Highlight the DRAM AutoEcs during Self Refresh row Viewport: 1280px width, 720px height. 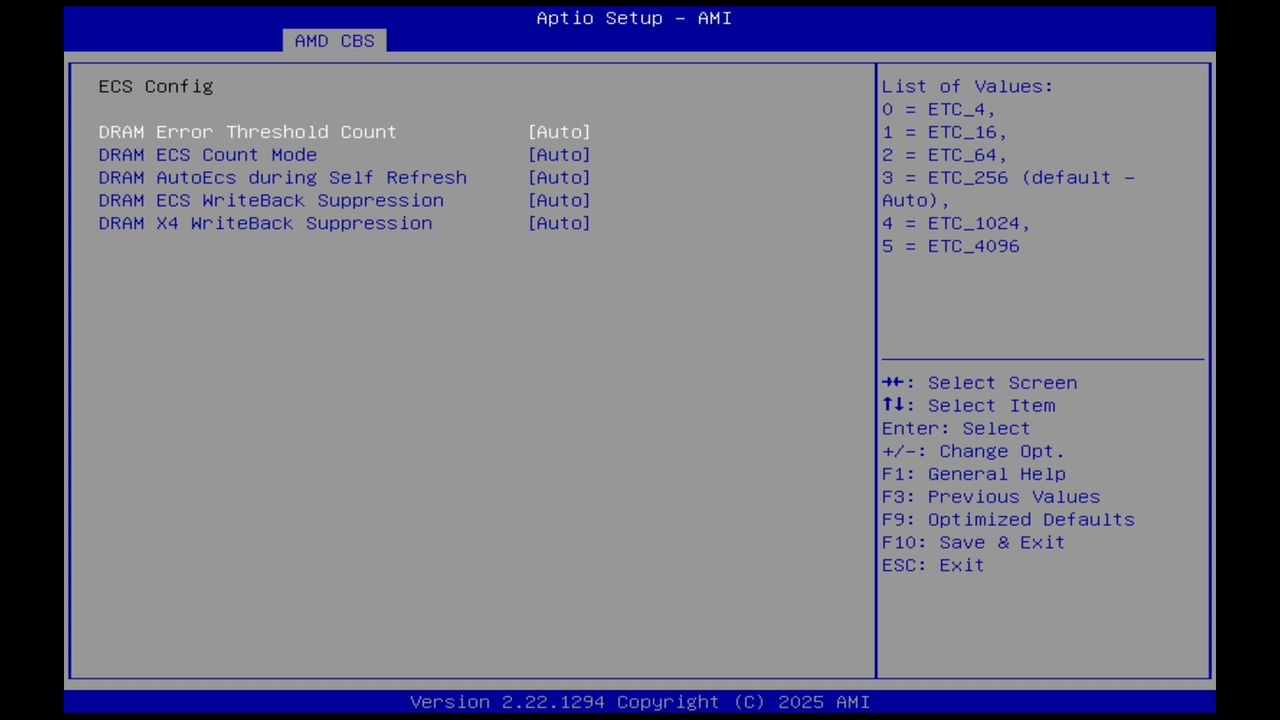tap(282, 177)
